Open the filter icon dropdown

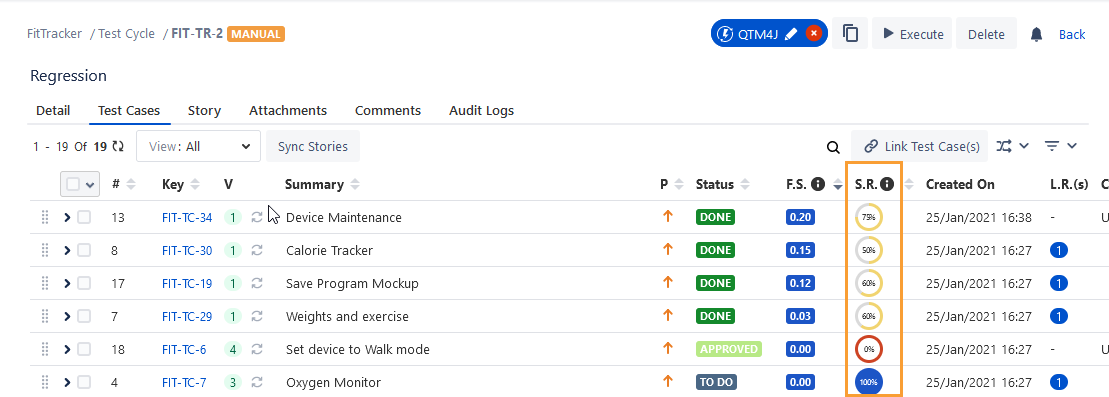coord(1061,146)
